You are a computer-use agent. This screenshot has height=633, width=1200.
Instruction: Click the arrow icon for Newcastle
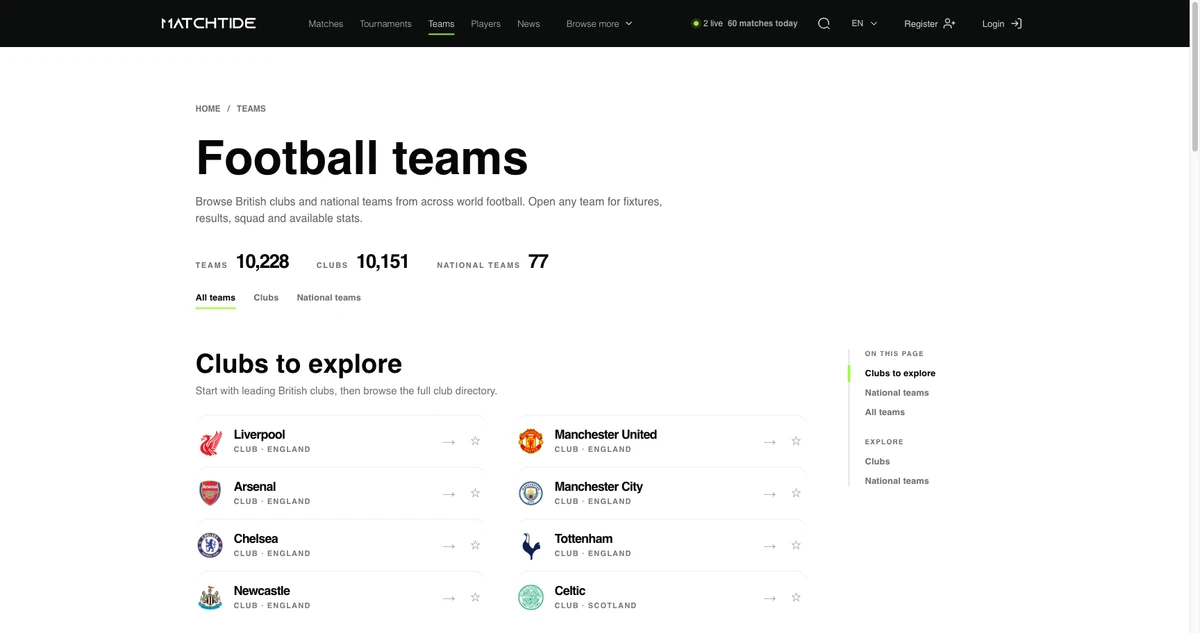tap(449, 598)
